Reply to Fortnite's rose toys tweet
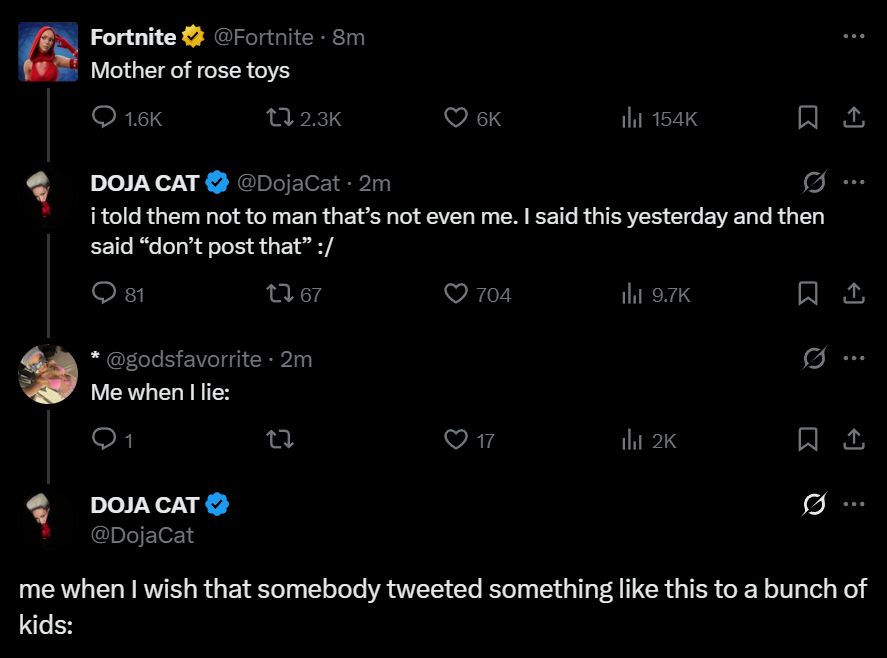This screenshot has height=658, width=887. [105, 118]
